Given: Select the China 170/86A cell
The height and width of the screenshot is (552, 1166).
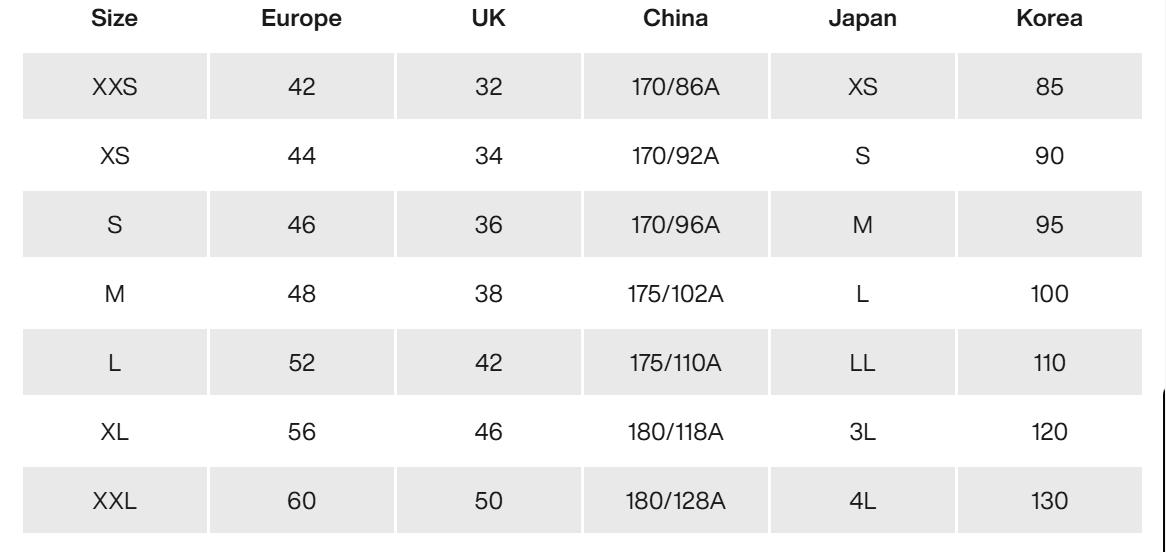Looking at the screenshot, I should point(675,87).
